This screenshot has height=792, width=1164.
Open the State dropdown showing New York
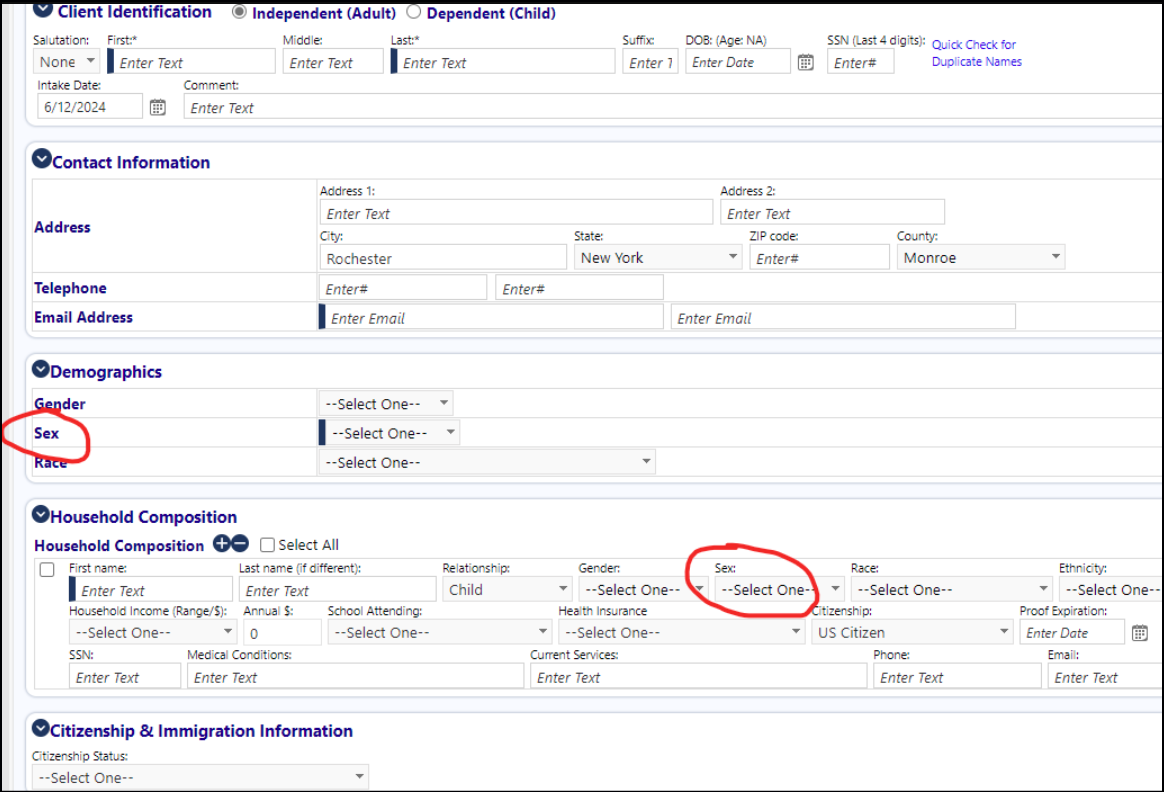[658, 258]
